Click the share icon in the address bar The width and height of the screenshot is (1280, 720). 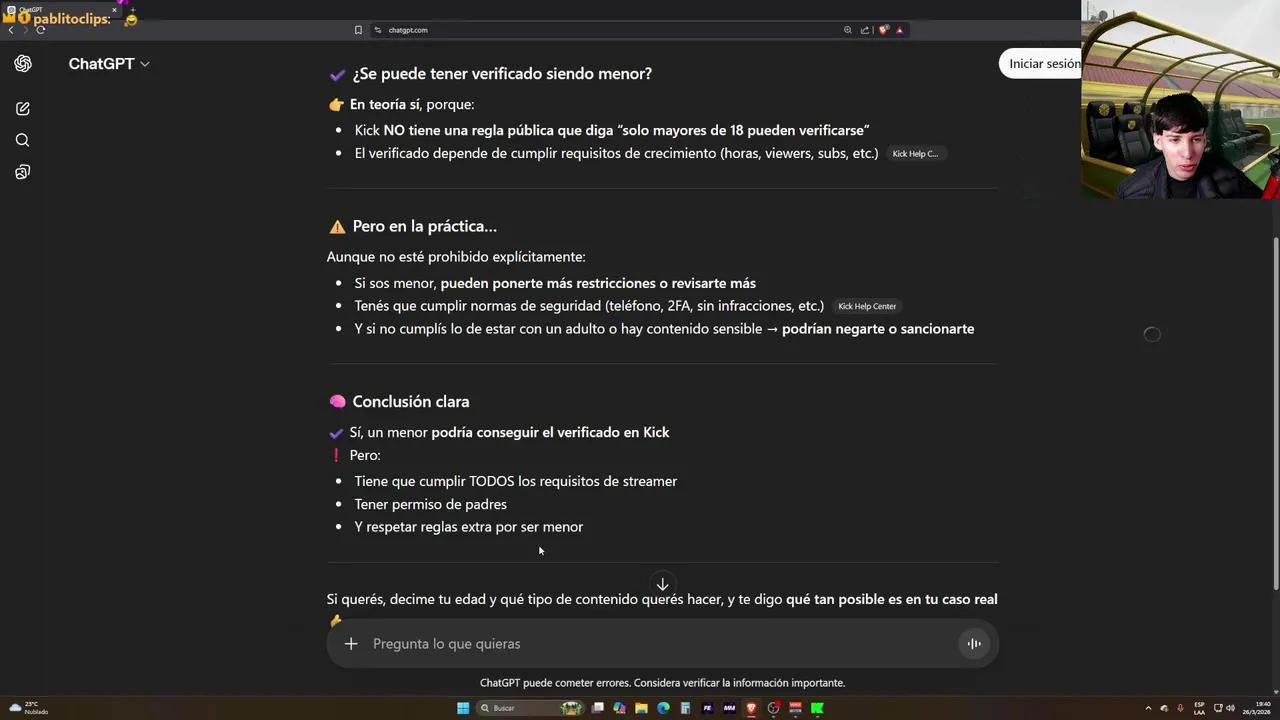pos(865,30)
